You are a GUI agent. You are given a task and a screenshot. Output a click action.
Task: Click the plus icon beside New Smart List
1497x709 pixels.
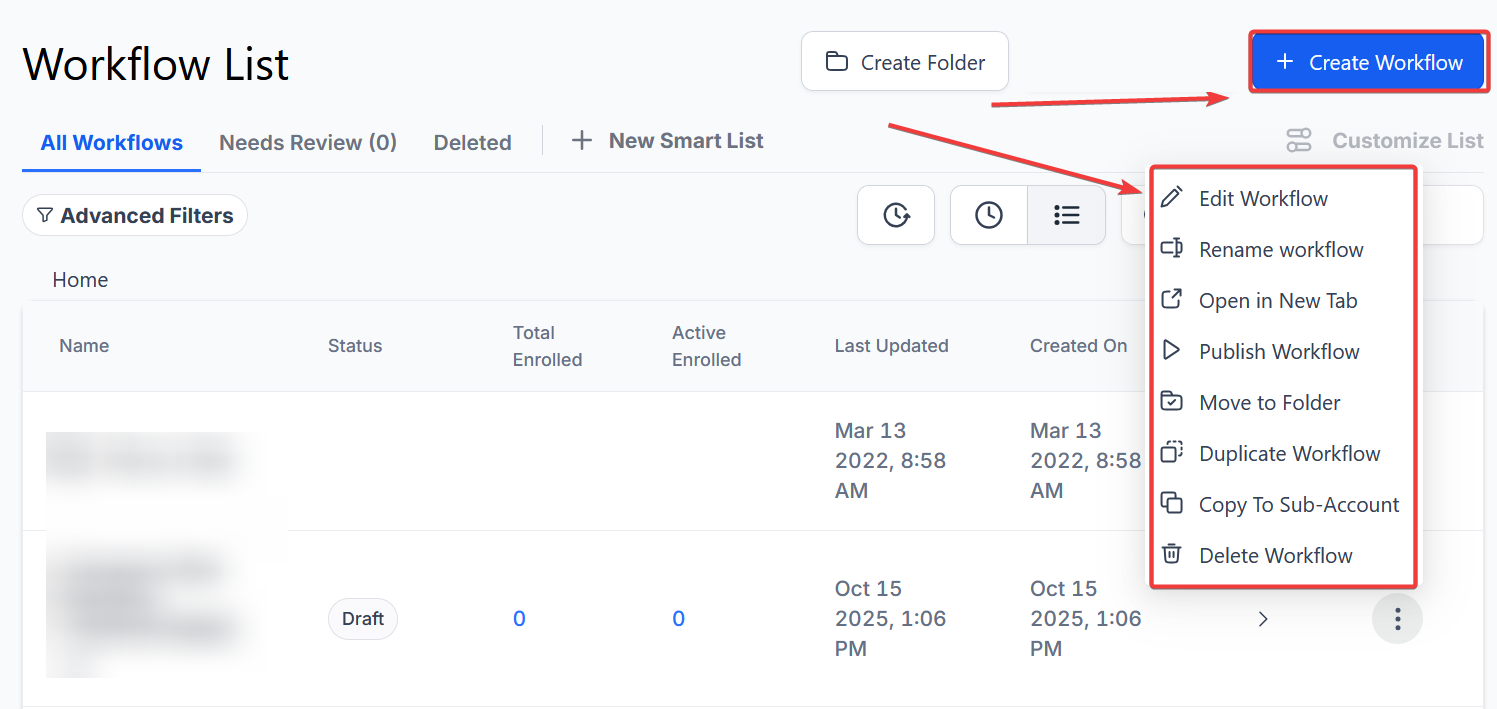[581, 141]
